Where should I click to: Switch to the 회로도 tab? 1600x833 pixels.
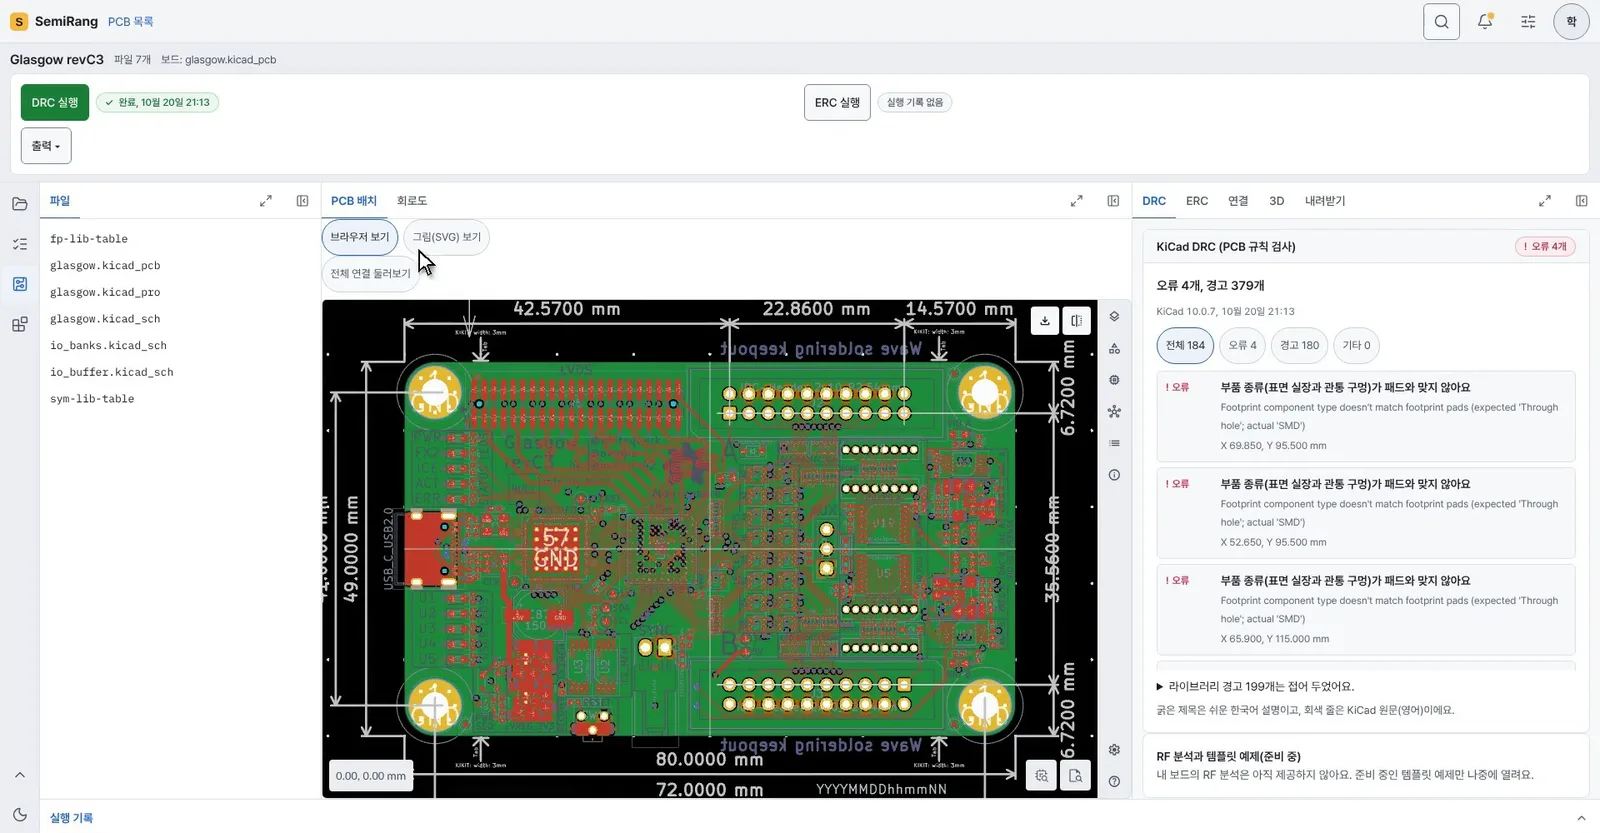[412, 201]
